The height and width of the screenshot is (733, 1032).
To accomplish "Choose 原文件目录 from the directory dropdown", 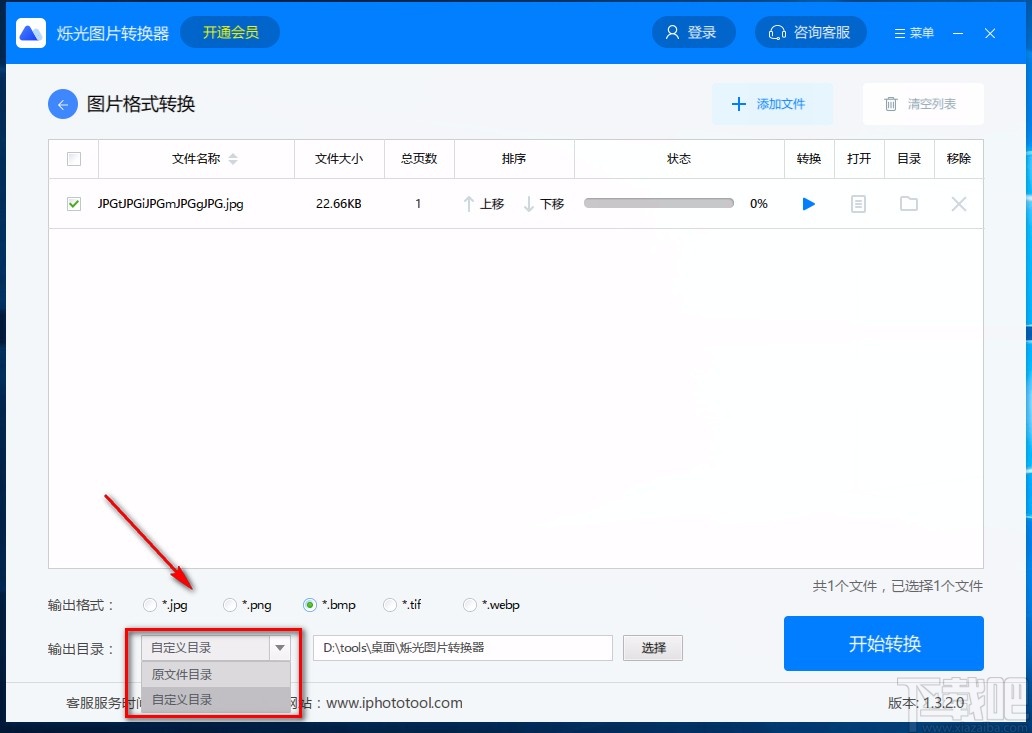I will point(181,674).
